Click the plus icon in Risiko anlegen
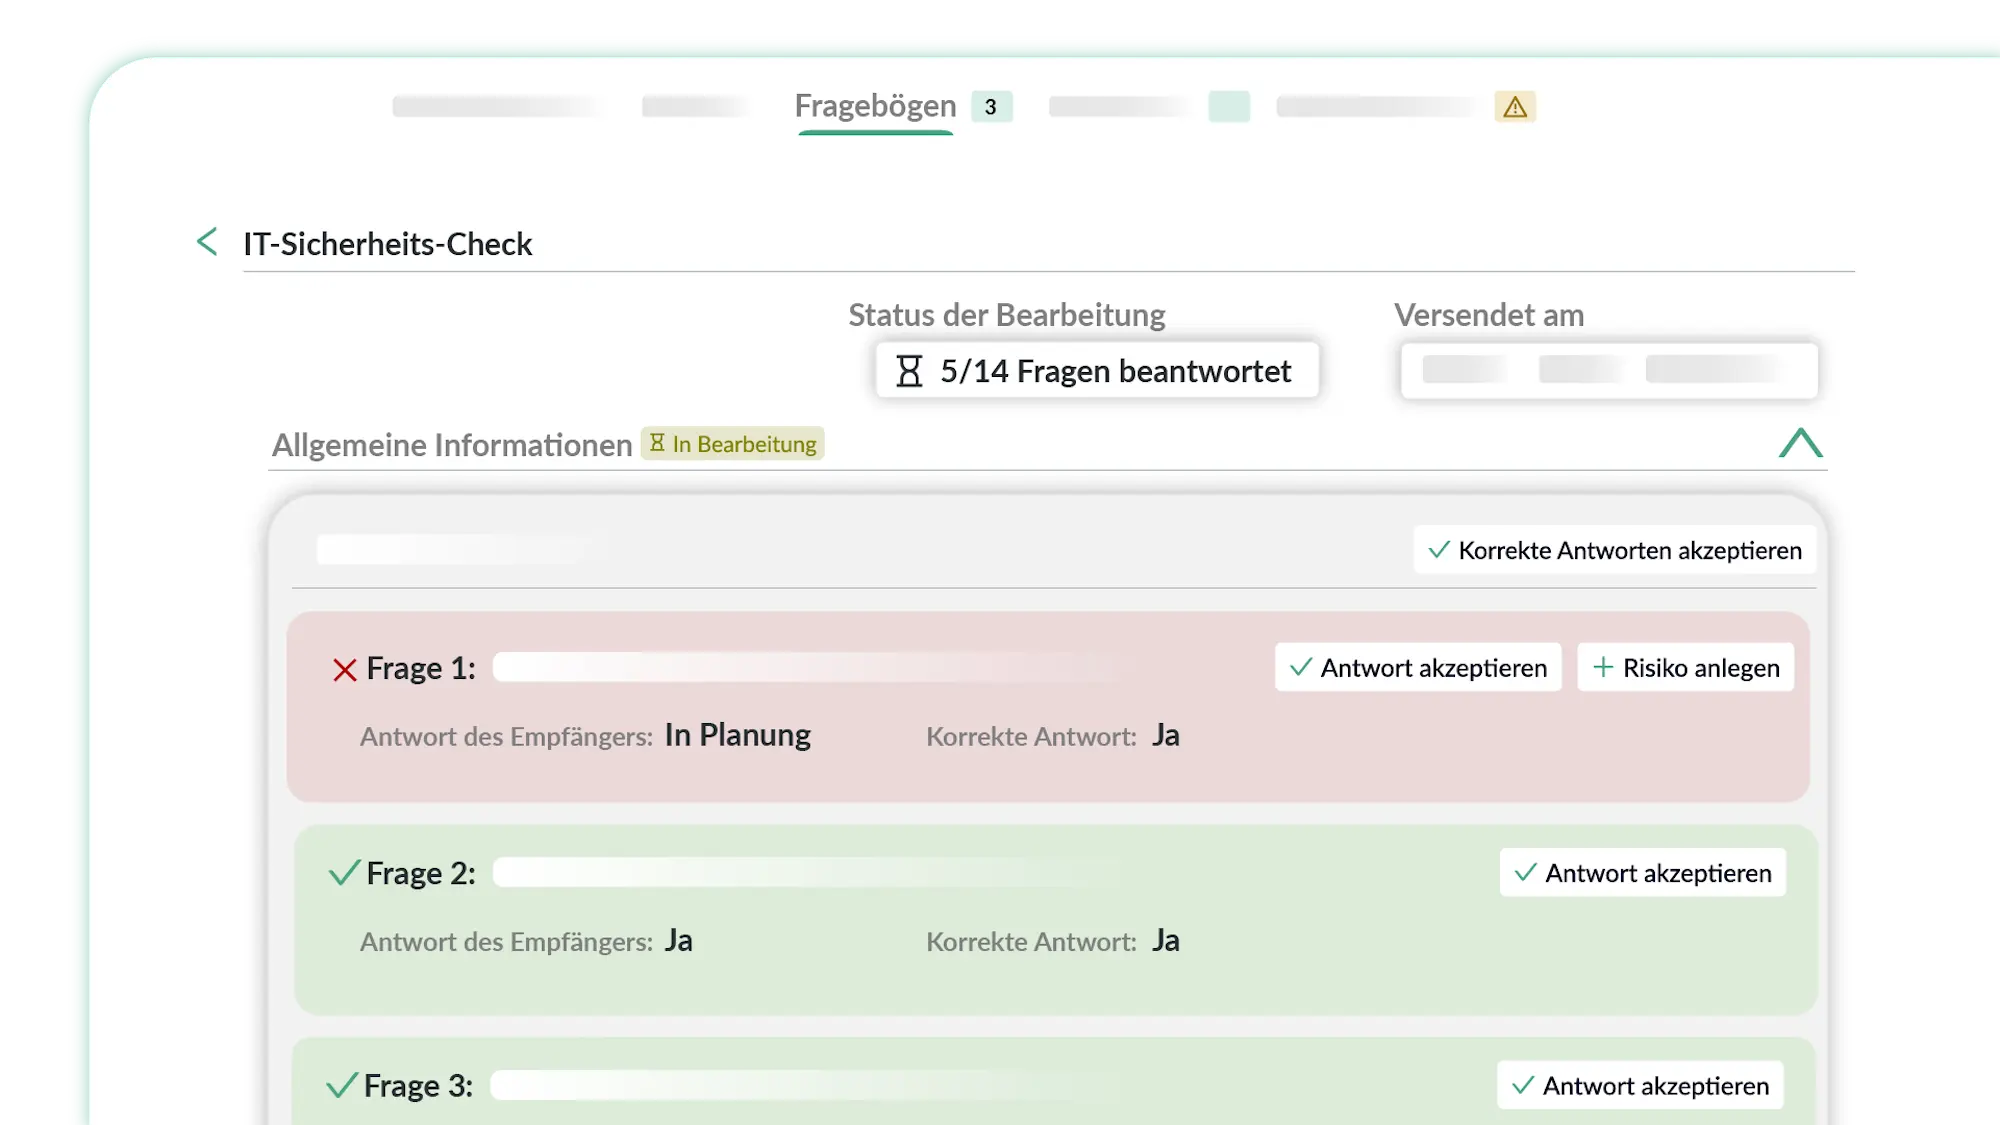 (1603, 667)
